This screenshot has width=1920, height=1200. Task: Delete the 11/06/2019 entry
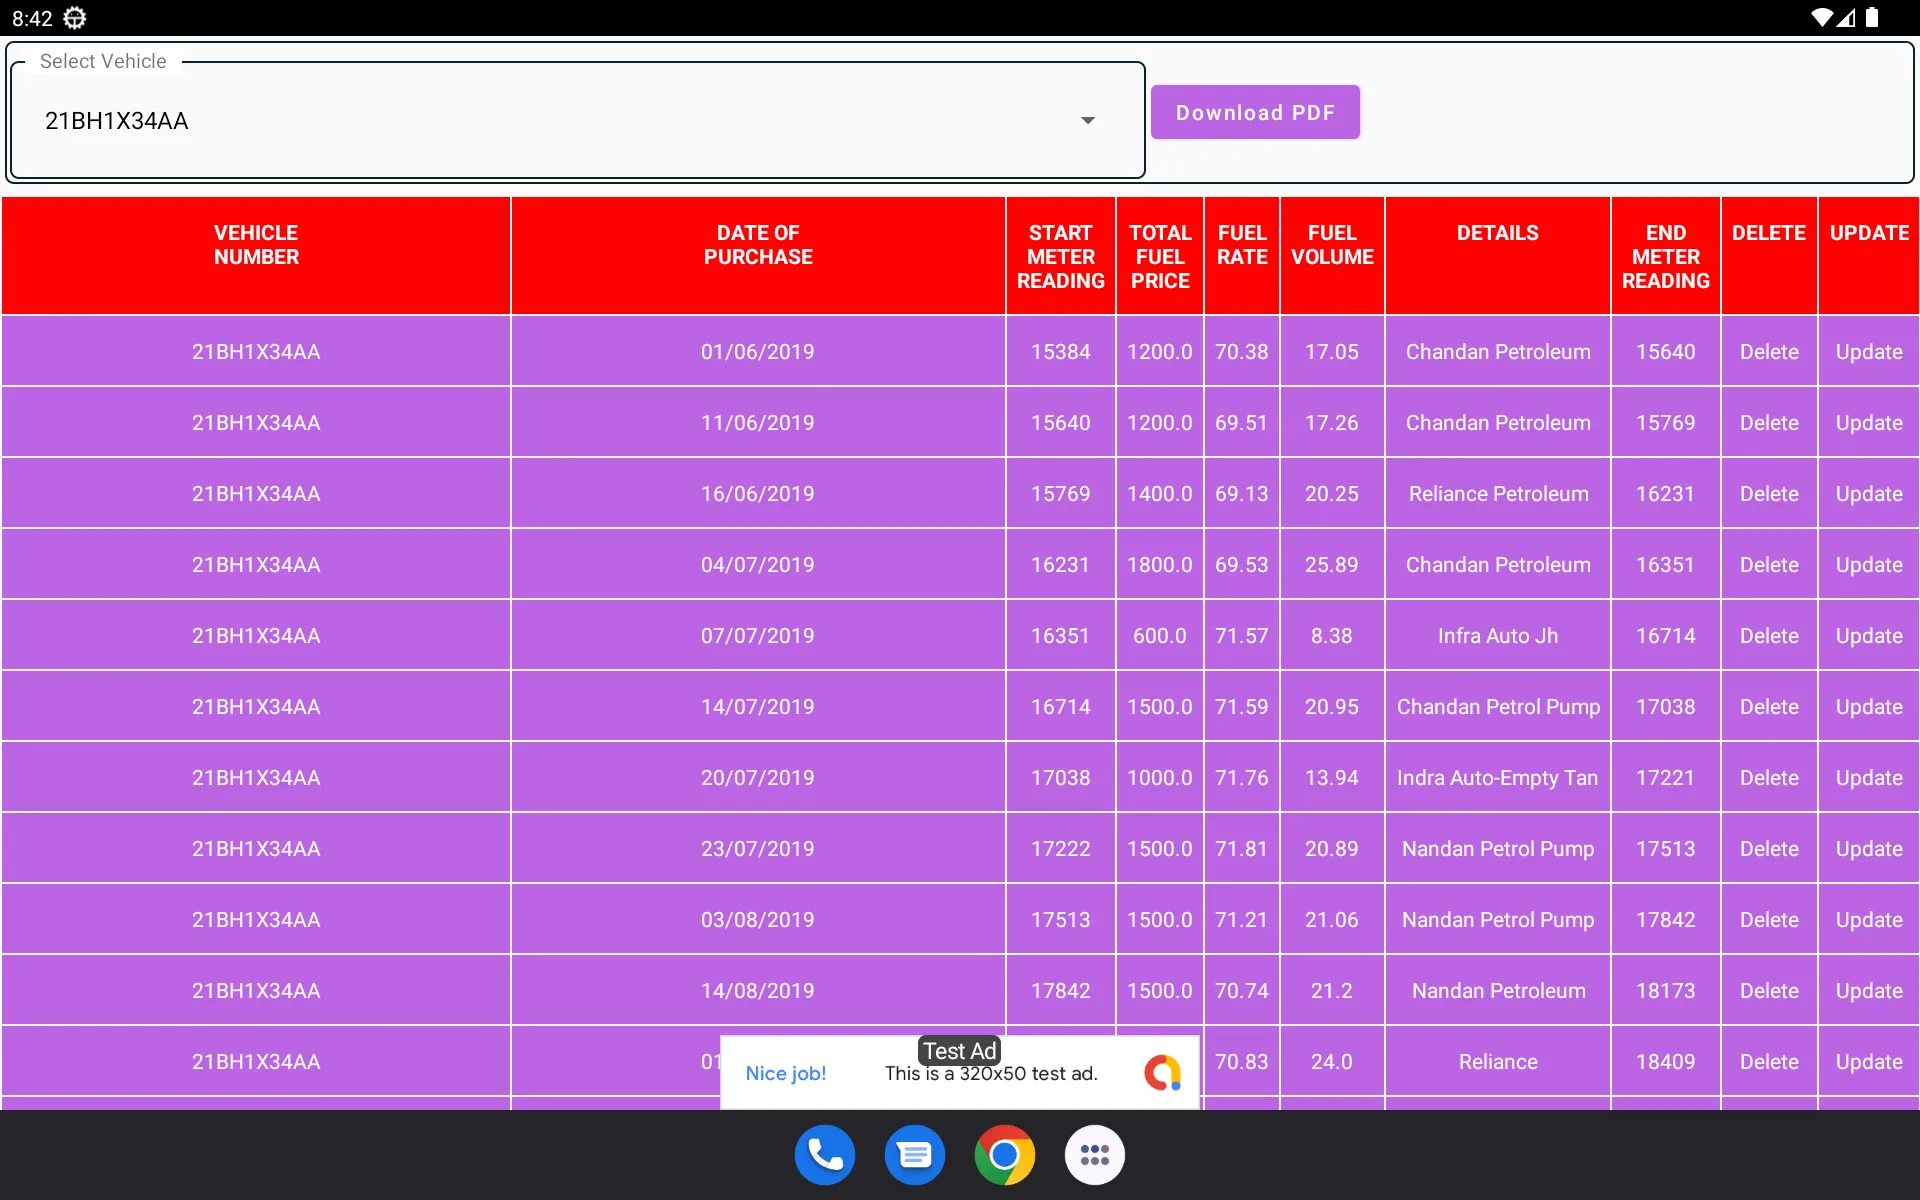1768,423
